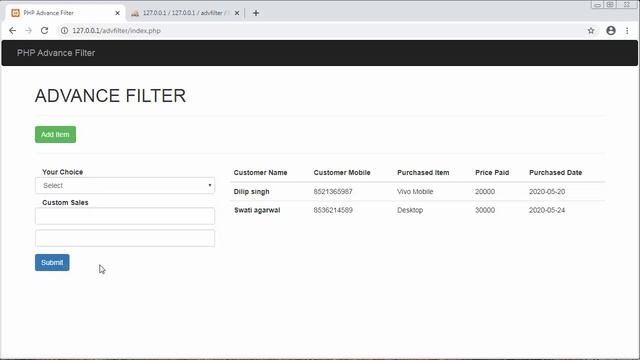Click the Desktop purchased item cell
The width and height of the screenshot is (640, 360).
tap(410, 210)
